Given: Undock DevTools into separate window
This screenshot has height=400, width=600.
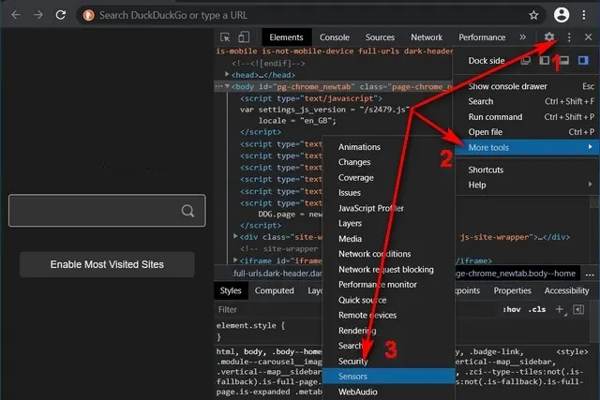Looking at the screenshot, I should point(526,60).
